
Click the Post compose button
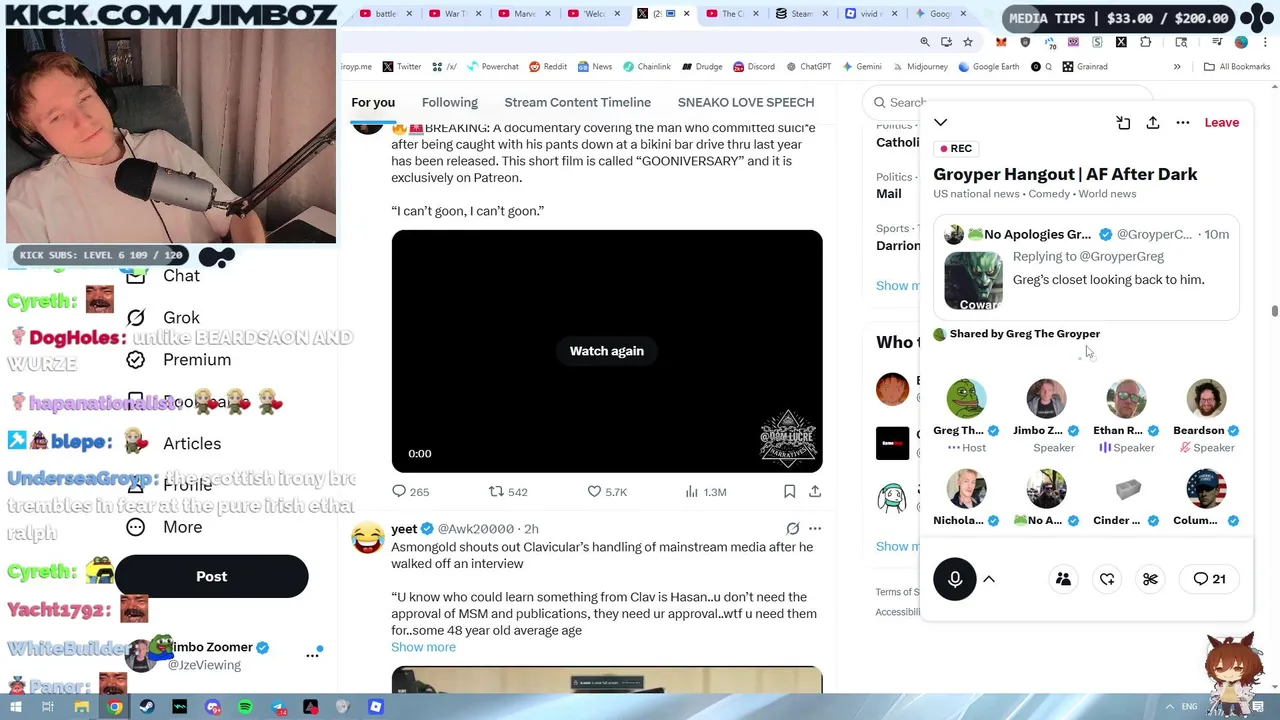click(211, 577)
